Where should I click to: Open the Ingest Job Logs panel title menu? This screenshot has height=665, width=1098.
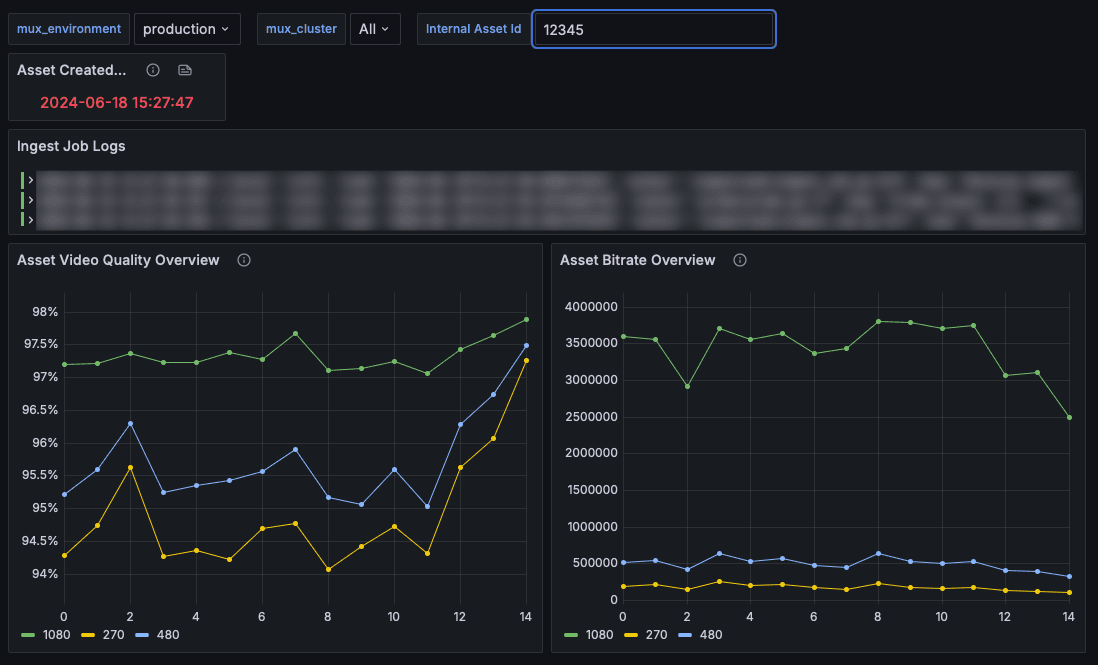pyautogui.click(x=69, y=146)
